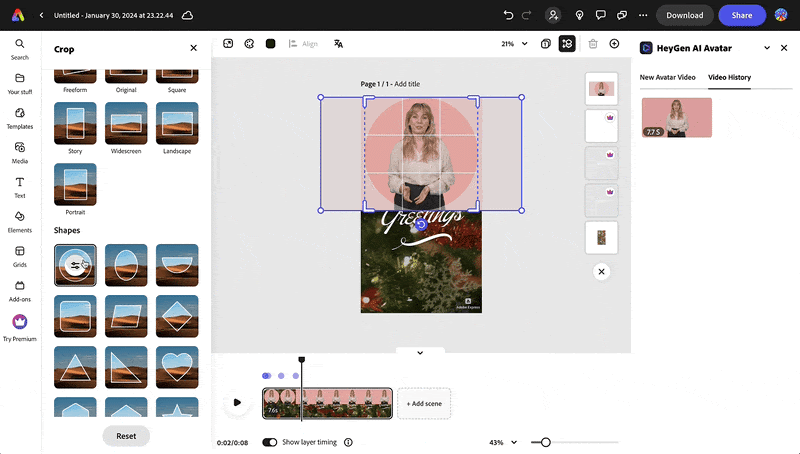Open the Templates panel
The image size is (800, 454).
(19, 119)
